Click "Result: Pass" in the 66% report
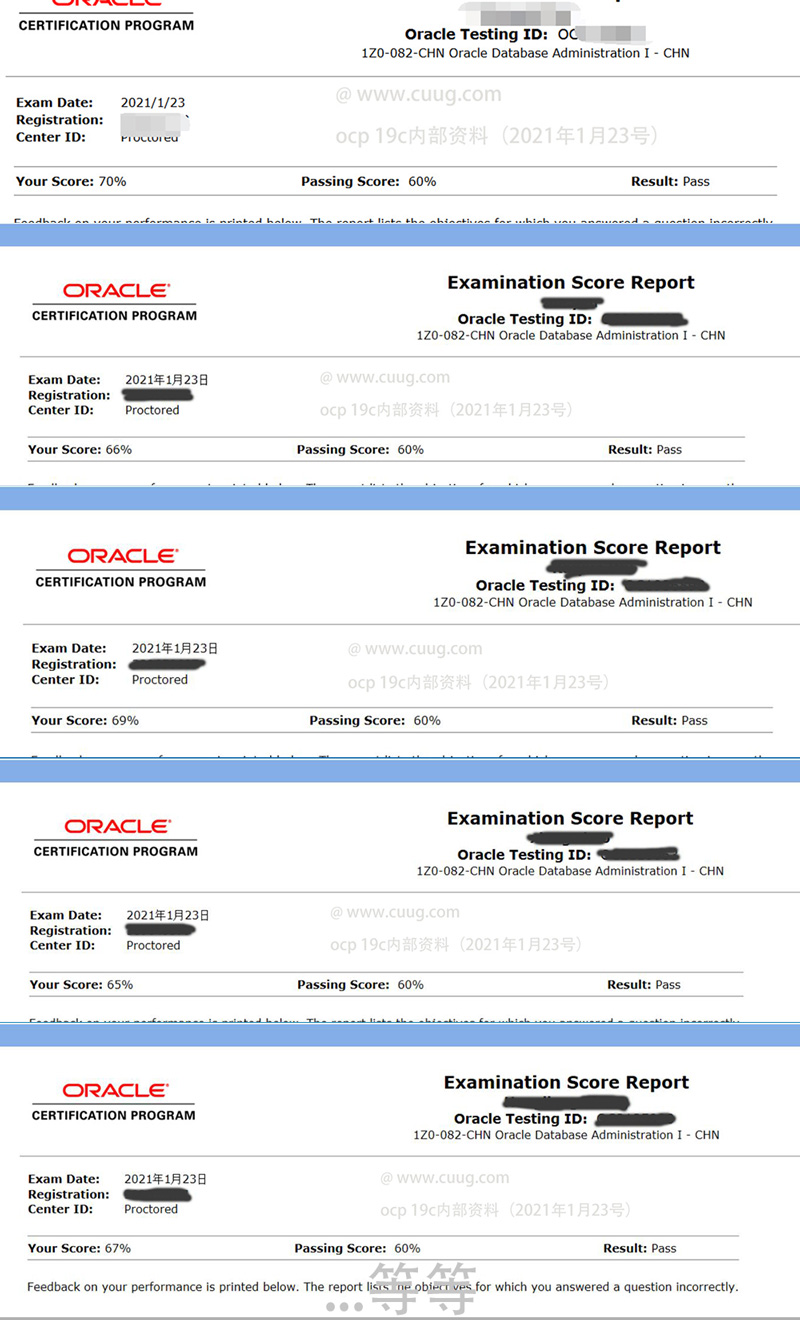 click(645, 449)
